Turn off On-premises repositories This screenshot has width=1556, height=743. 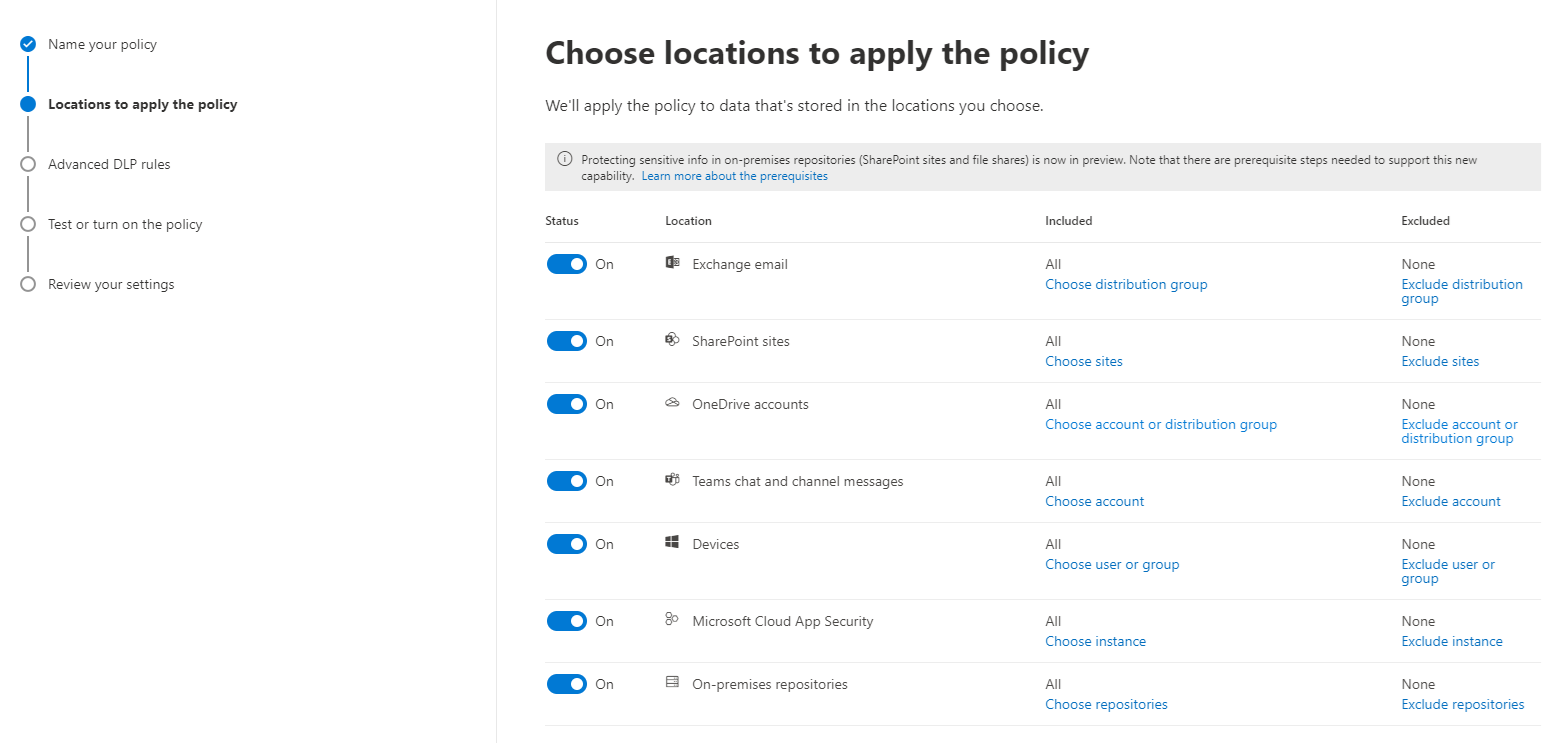coord(567,683)
